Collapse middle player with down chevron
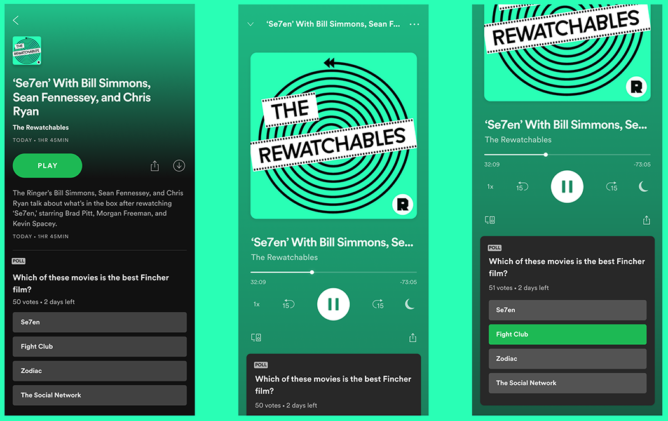 point(250,24)
